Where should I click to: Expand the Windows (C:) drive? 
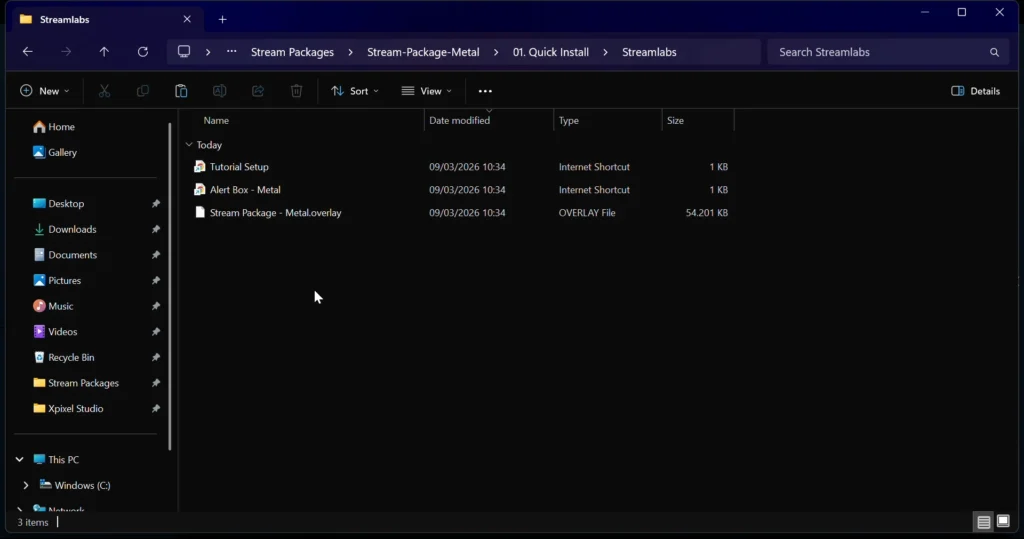pyautogui.click(x=26, y=485)
